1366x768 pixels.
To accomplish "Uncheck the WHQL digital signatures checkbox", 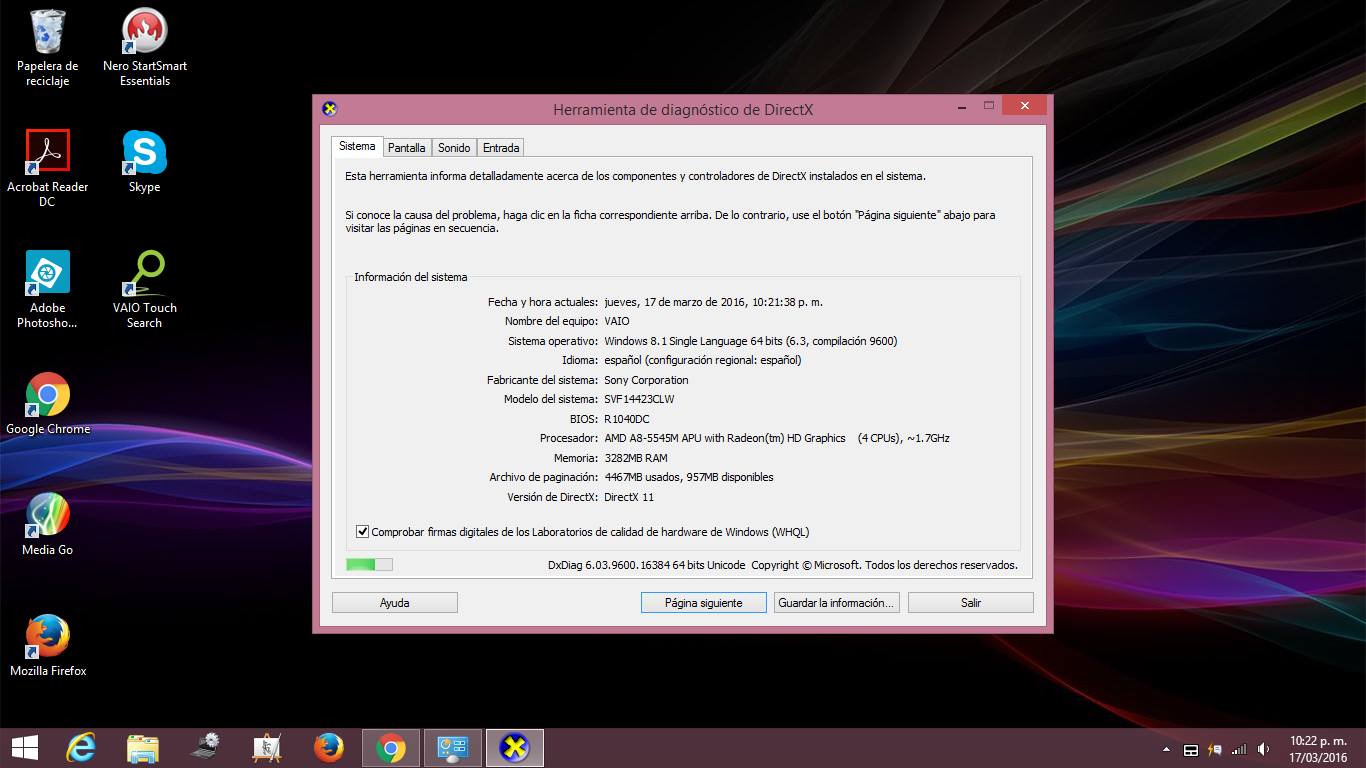I will [363, 532].
